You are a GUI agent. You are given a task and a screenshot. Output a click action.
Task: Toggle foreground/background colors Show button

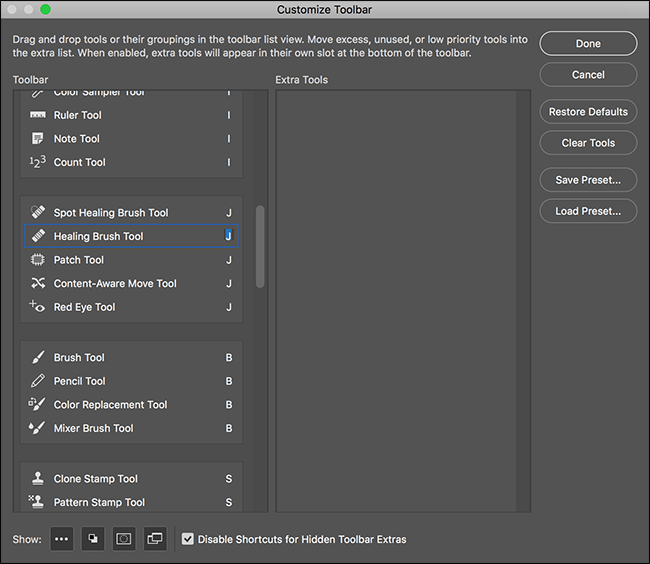coord(93,539)
